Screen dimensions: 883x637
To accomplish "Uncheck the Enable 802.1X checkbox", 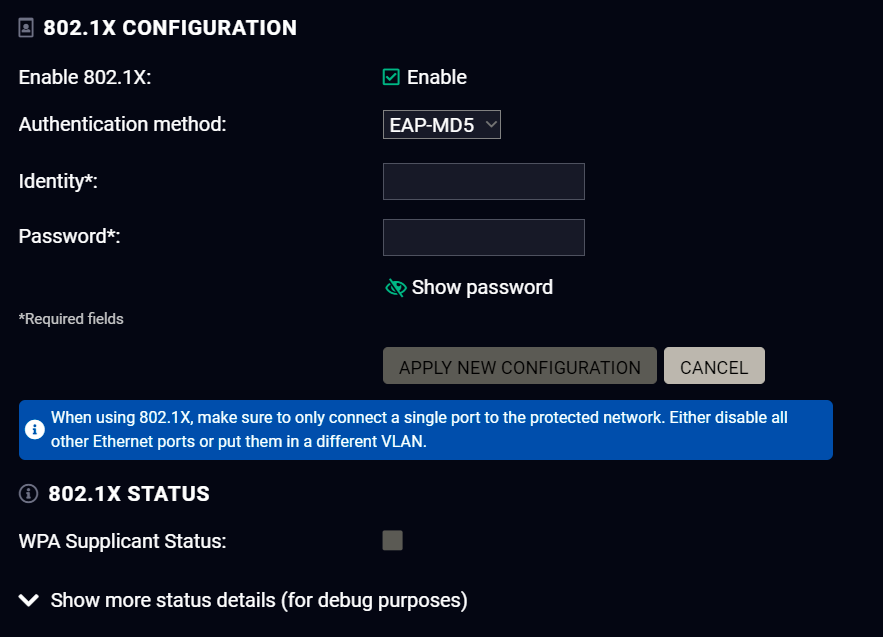I will click(391, 77).
